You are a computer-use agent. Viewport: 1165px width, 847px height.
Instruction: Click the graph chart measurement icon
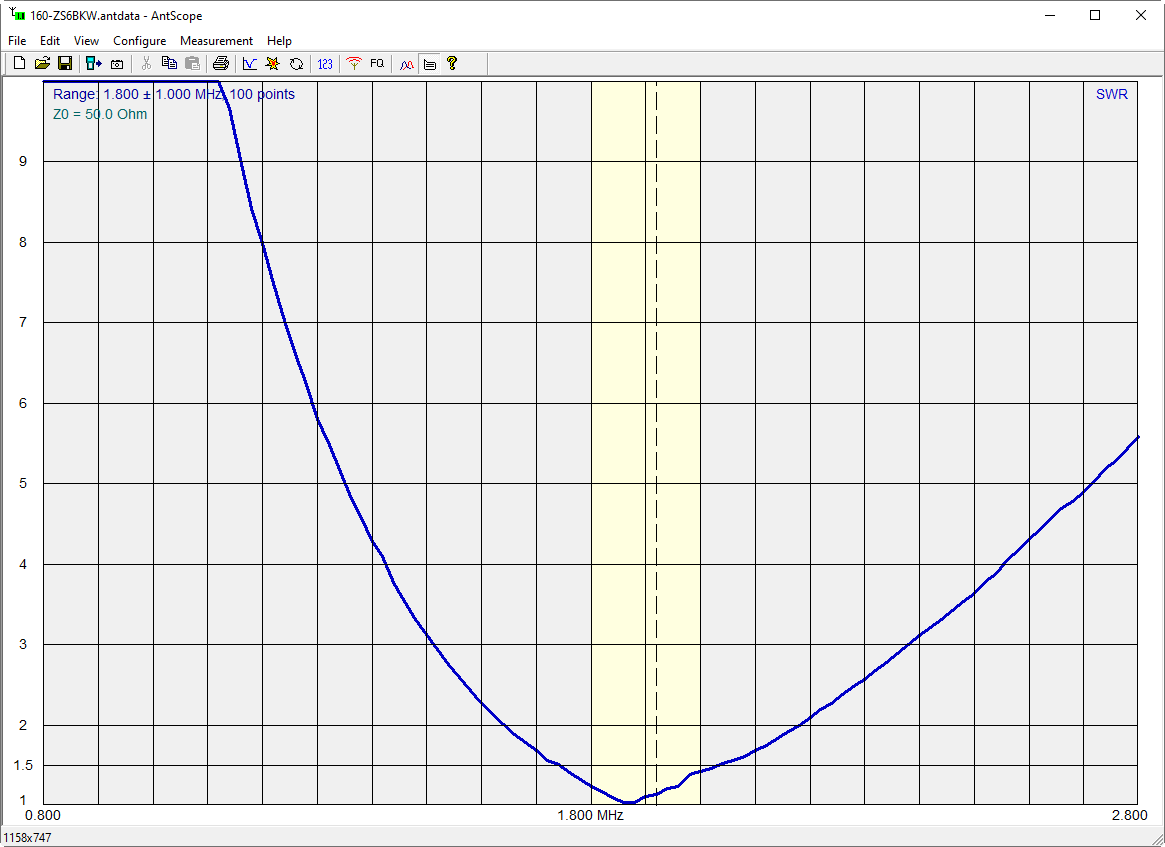click(250, 64)
